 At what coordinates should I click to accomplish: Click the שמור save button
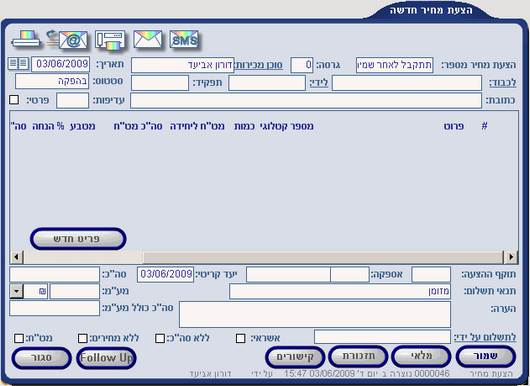point(486,356)
